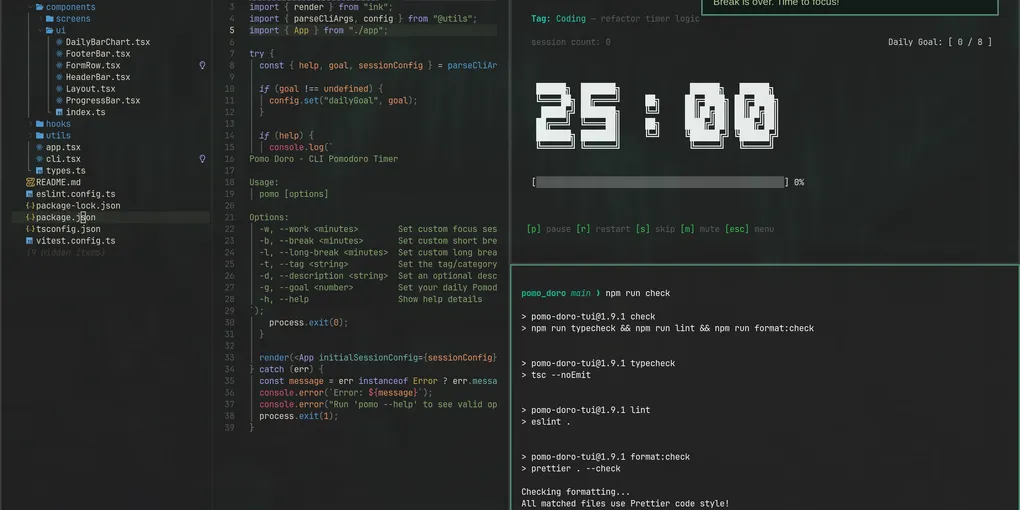
Task: Open FooterBar.tsx in the file tree
Action: [x=98, y=54]
